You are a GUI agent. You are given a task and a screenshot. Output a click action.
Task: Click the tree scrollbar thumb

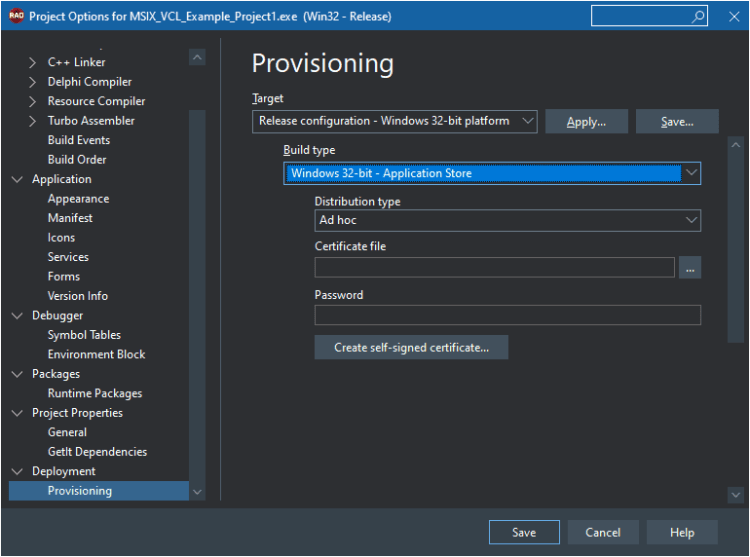coord(197,296)
